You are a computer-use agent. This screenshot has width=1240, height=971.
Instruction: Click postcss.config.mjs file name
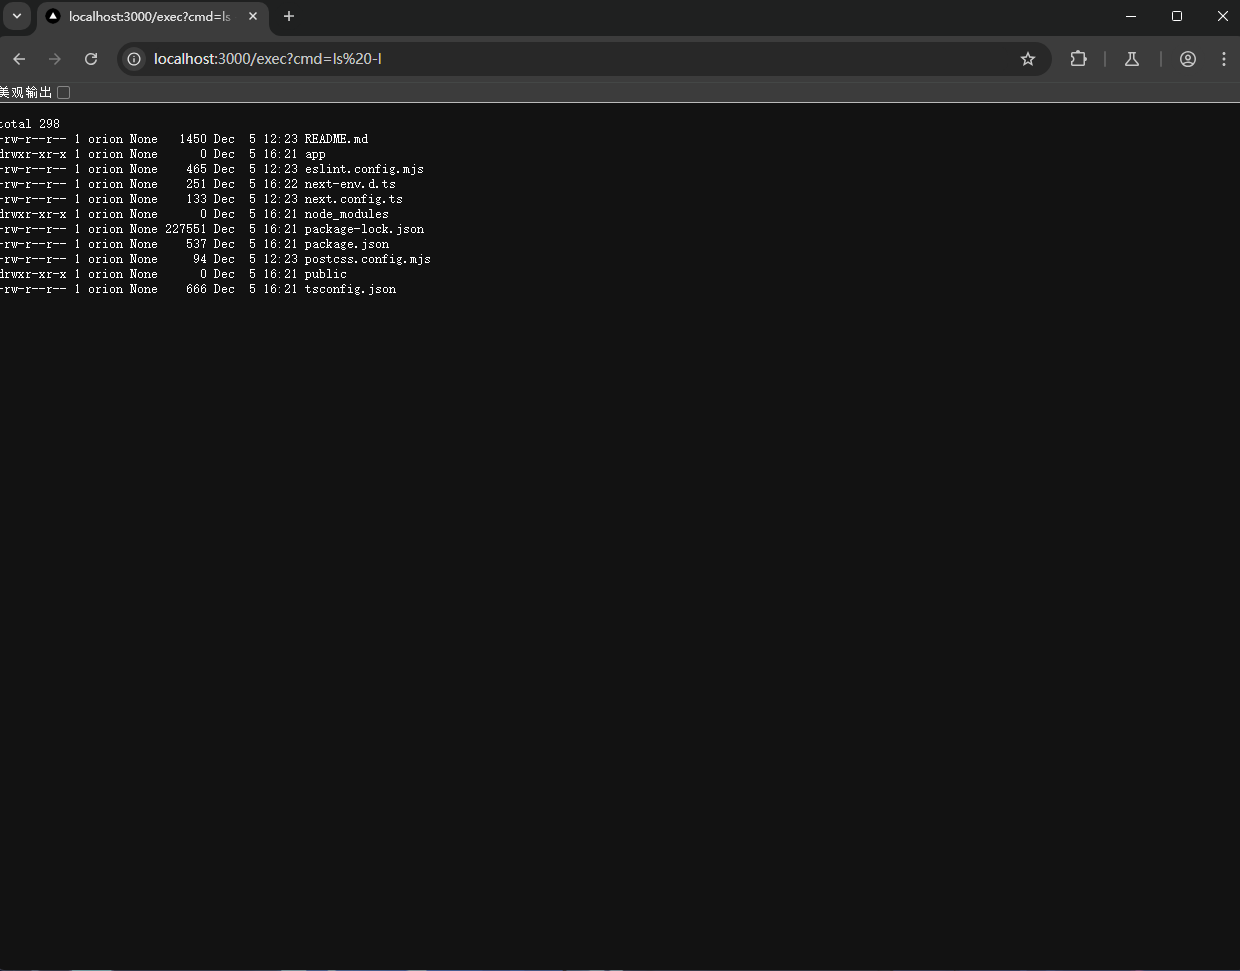pyautogui.click(x=367, y=259)
